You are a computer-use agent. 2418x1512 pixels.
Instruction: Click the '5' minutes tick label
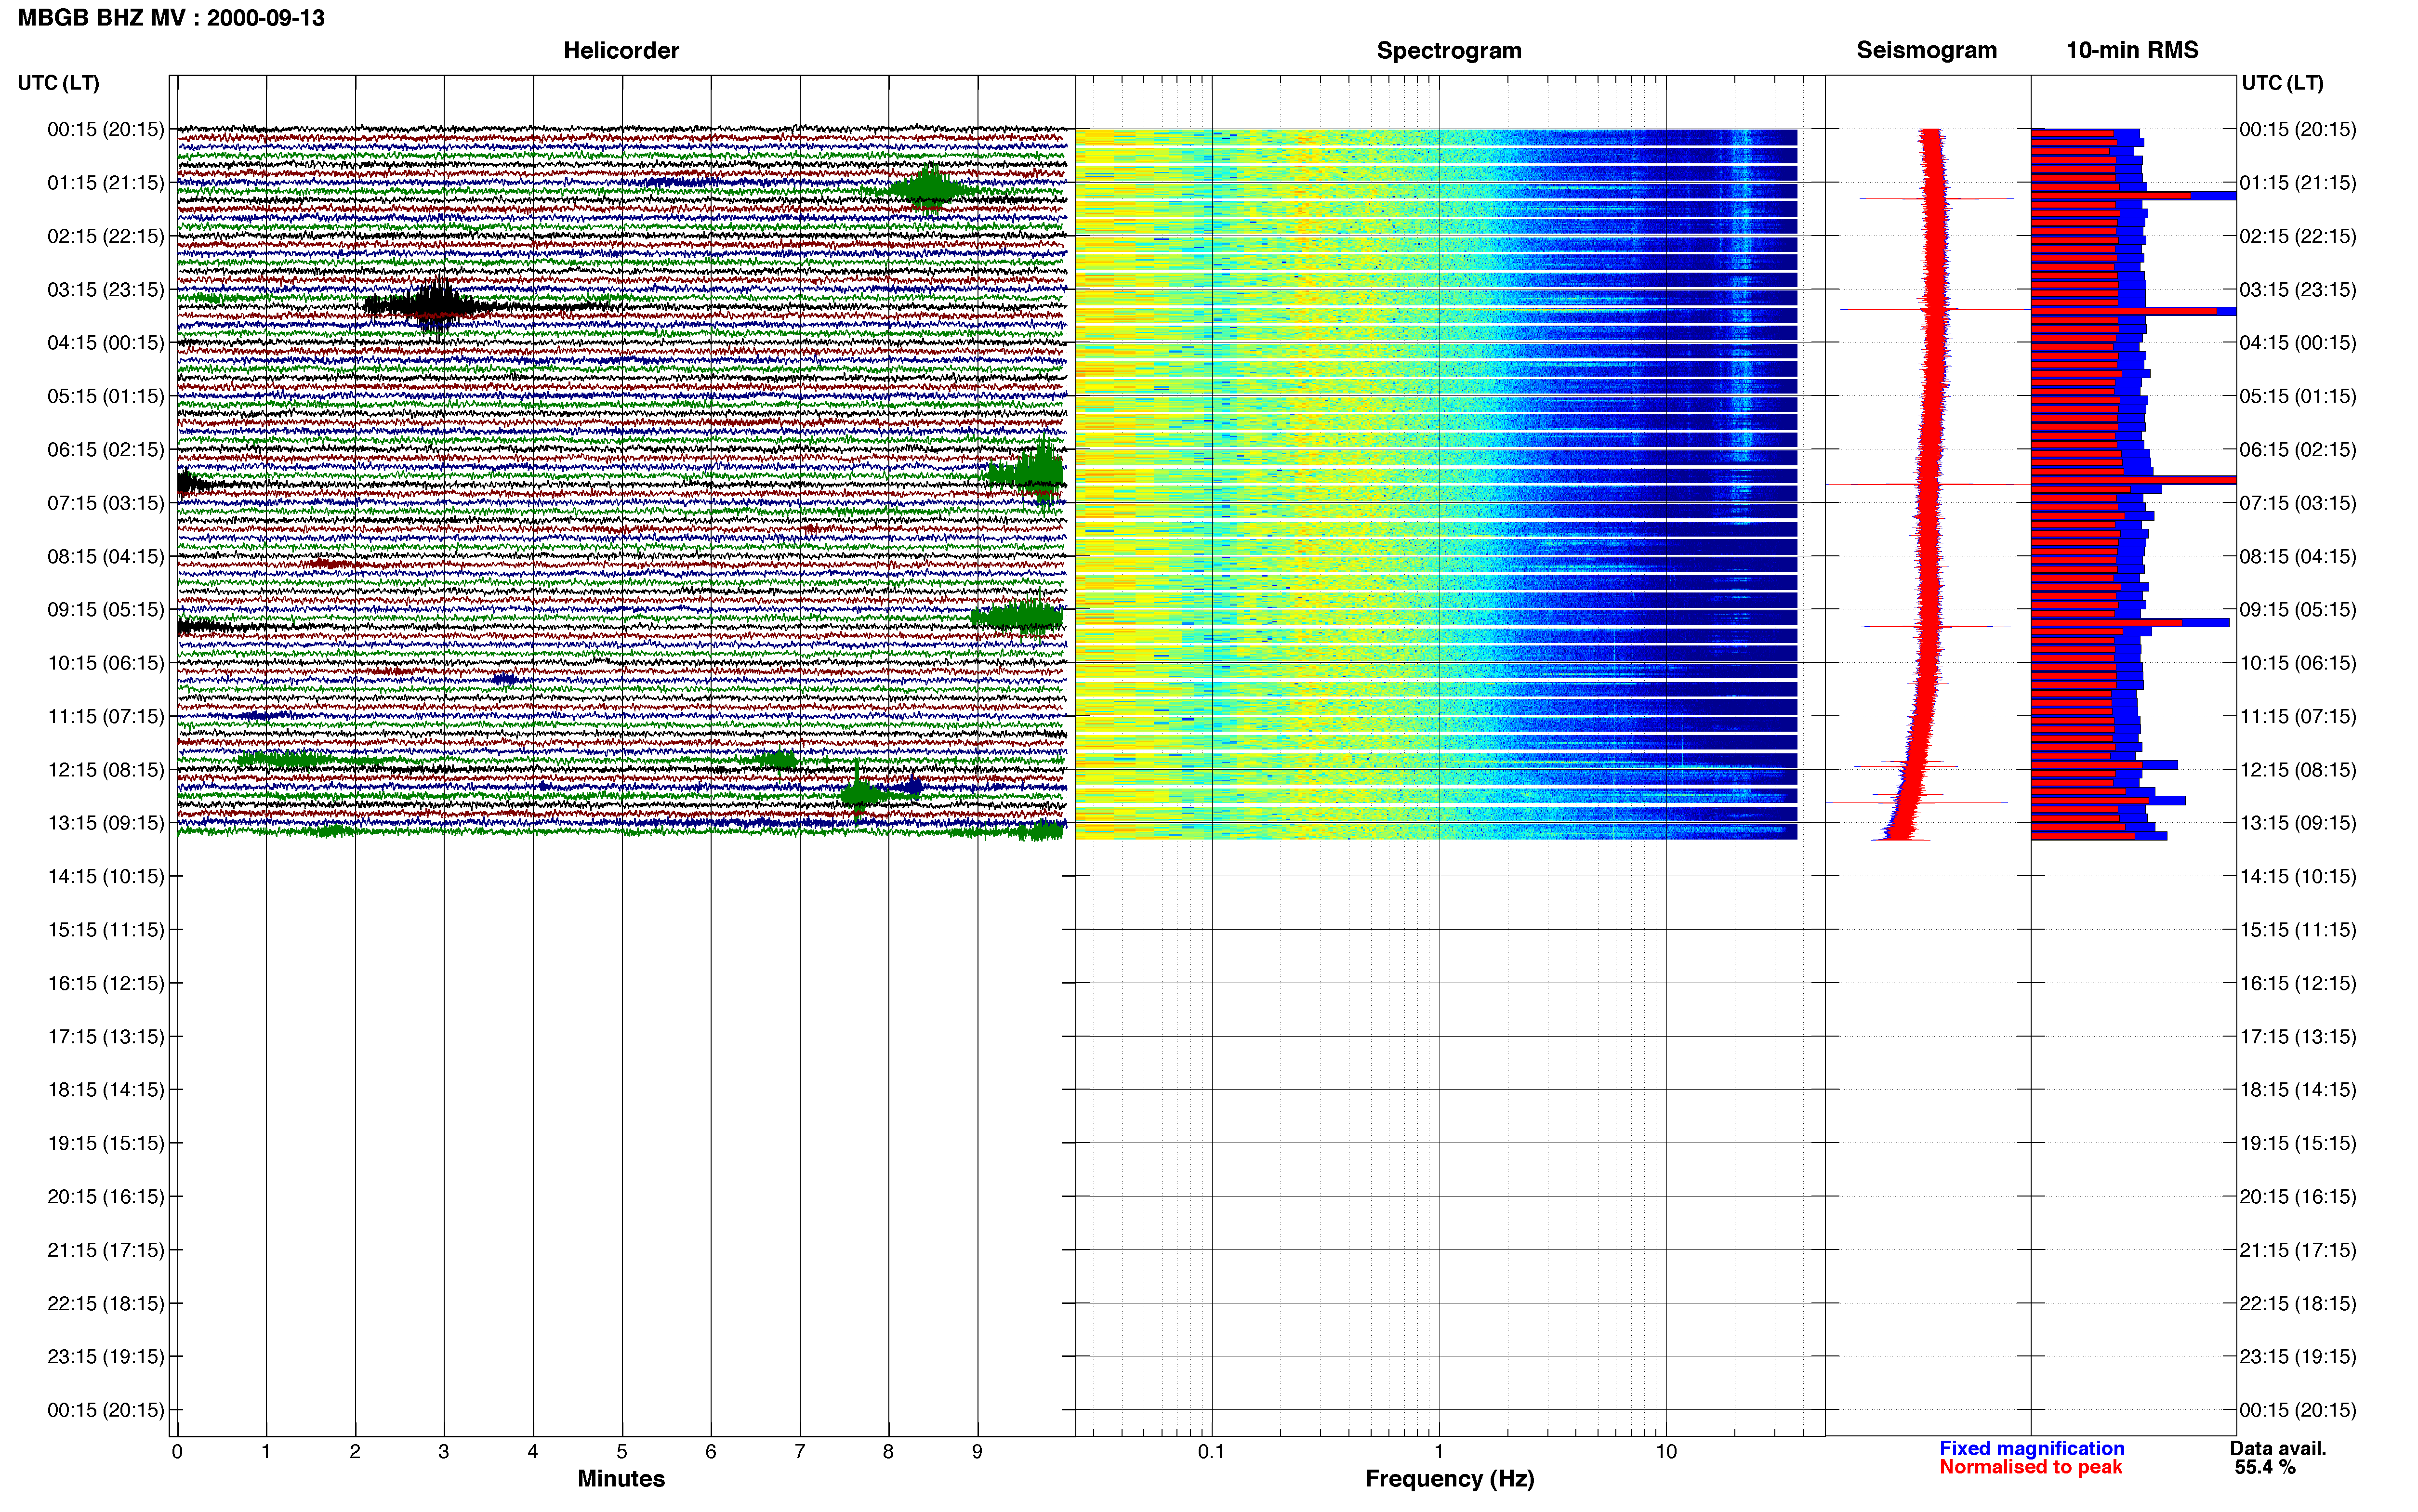(x=621, y=1452)
